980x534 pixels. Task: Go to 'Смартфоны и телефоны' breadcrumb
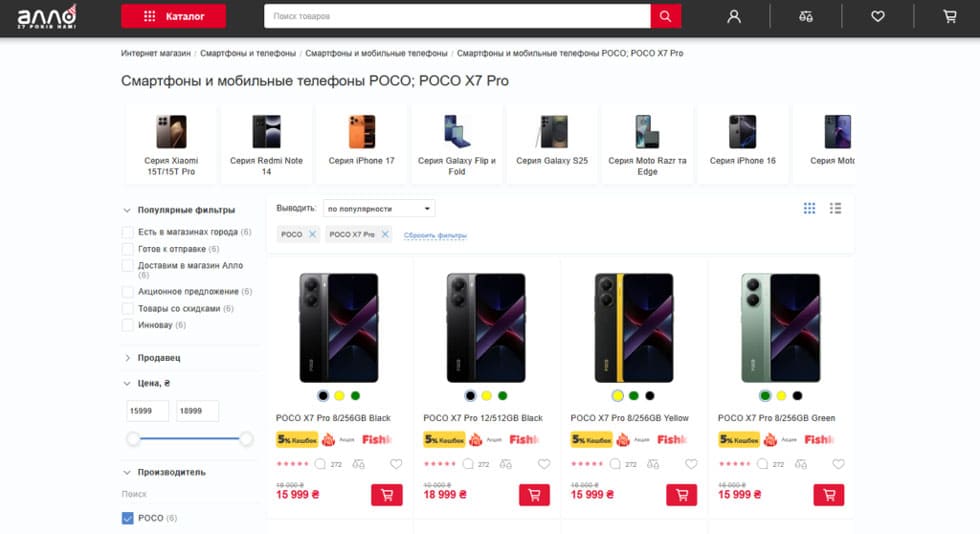247,53
